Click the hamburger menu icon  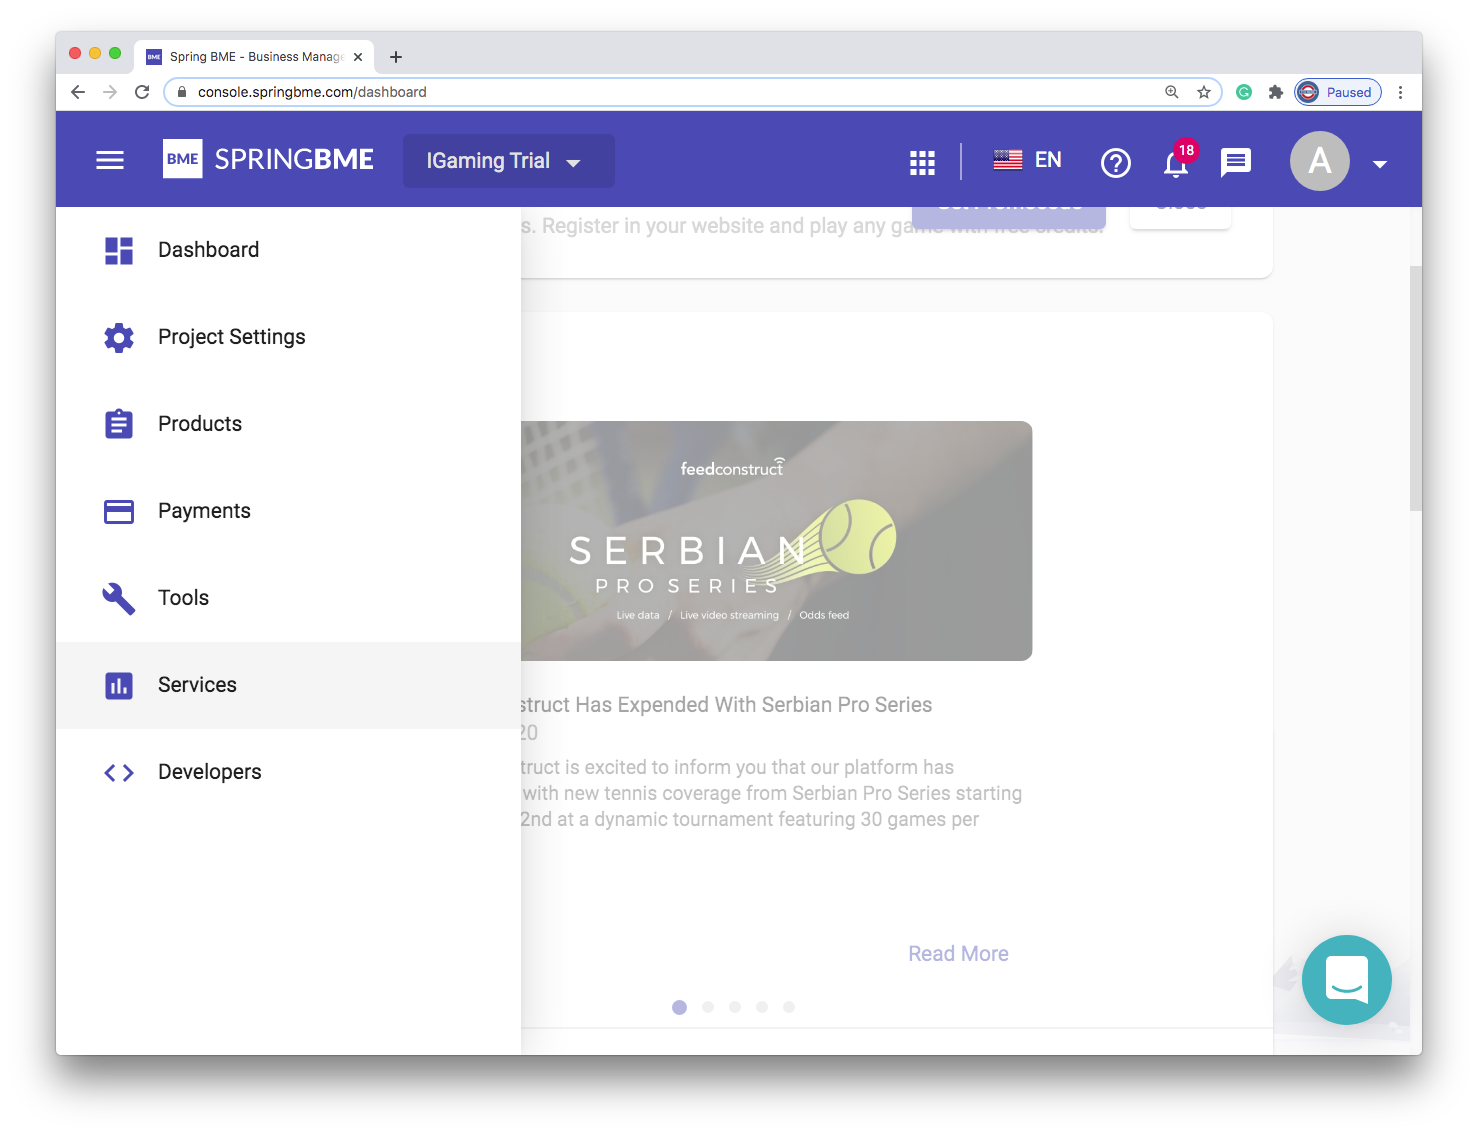(x=110, y=160)
